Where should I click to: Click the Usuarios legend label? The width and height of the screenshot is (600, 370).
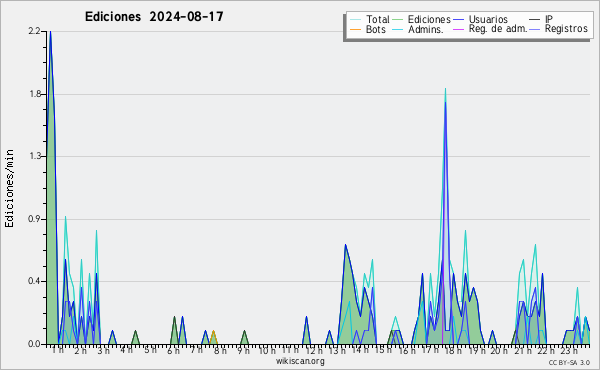coord(488,19)
